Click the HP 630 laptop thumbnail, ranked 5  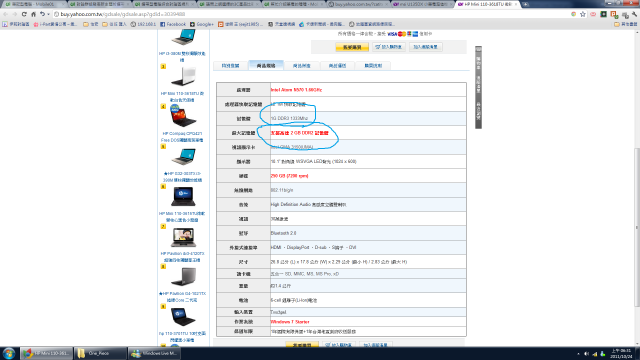click(183, 157)
